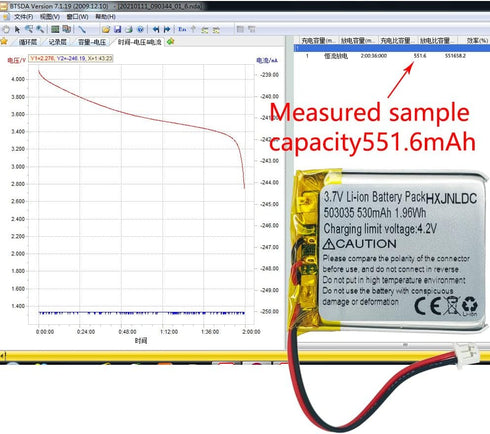Switch to the 记录层 tab
This screenshot has height=434, width=490.
(x=57, y=42)
